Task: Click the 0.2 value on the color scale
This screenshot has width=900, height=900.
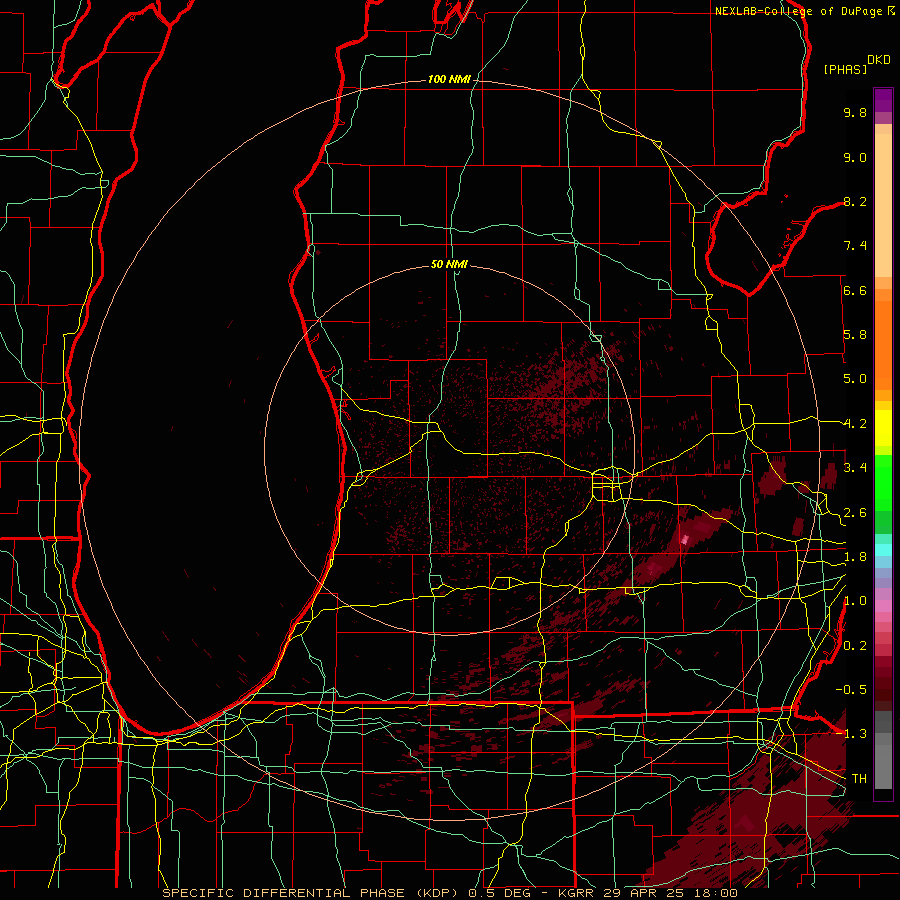Action: 855,646
